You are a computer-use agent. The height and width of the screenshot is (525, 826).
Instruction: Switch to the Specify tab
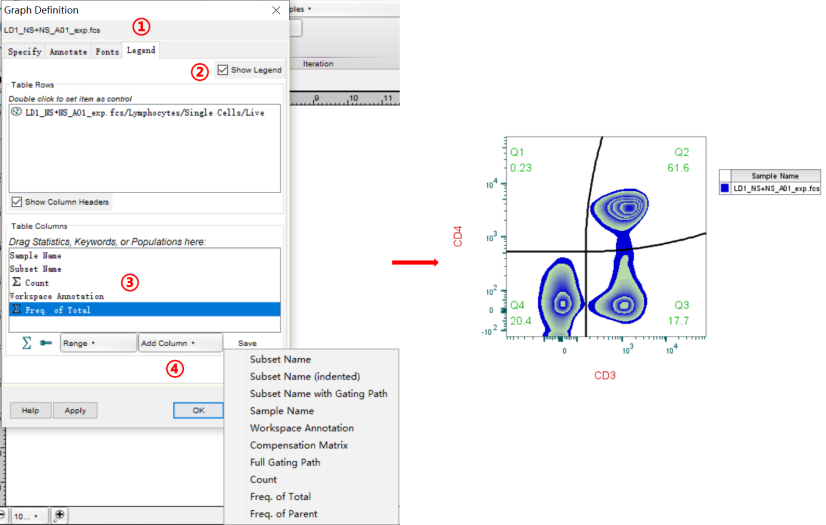pos(24,51)
